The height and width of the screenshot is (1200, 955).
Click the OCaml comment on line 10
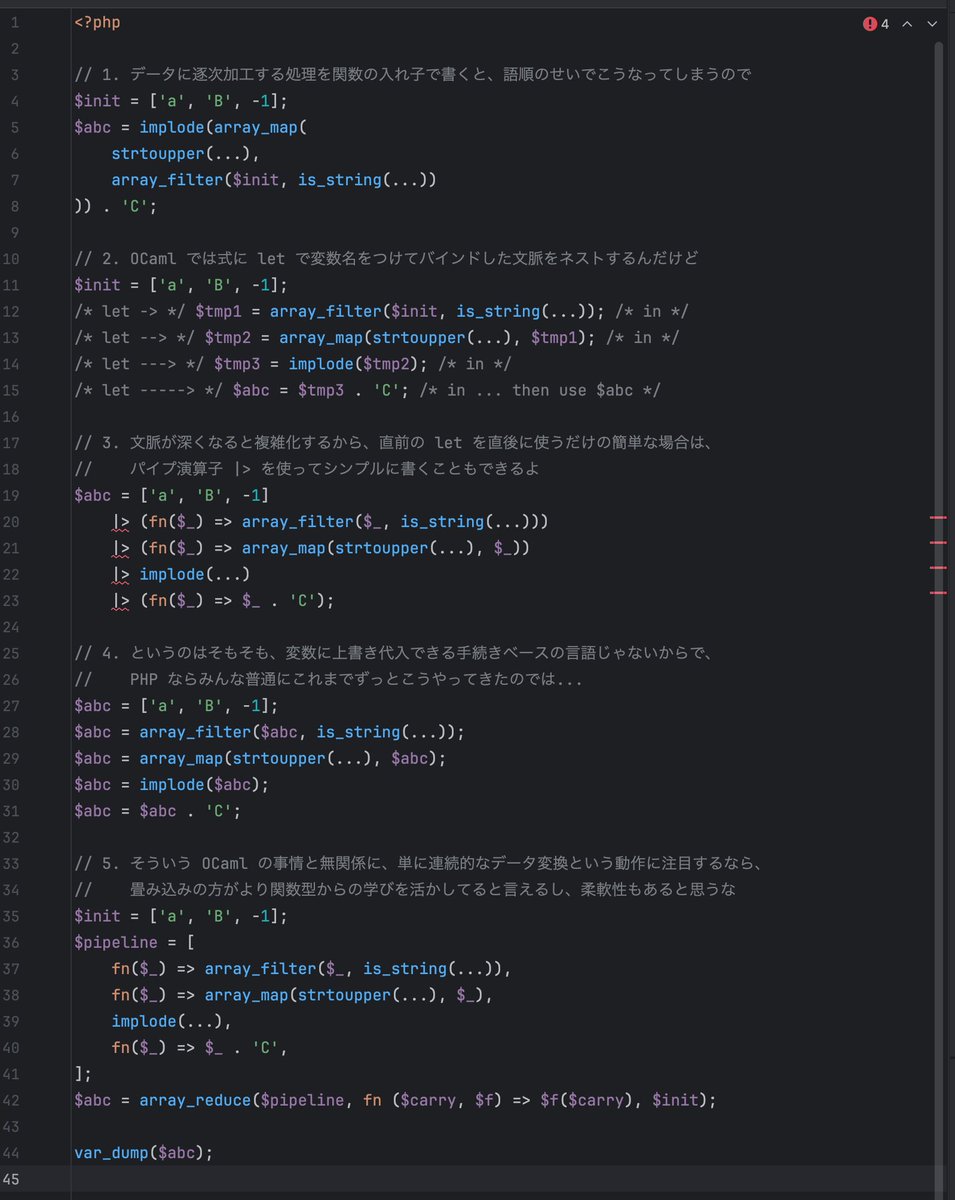(386, 258)
